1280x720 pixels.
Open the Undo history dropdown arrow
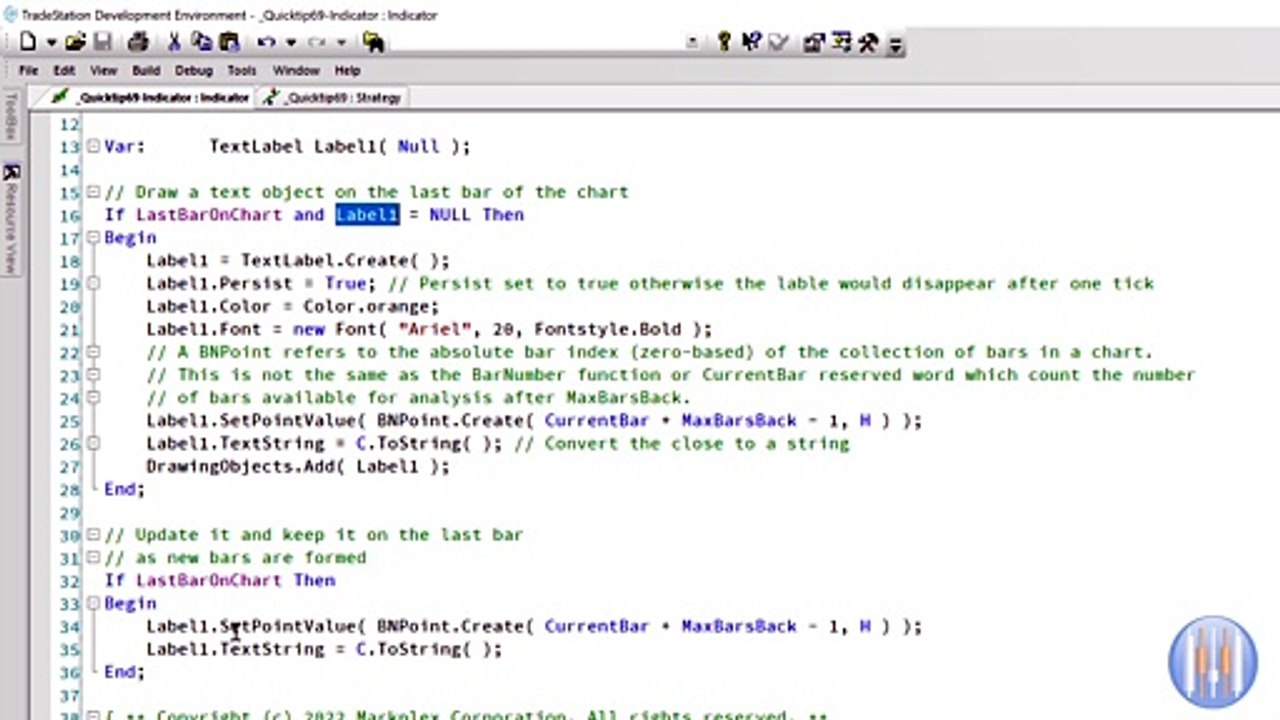(x=291, y=43)
